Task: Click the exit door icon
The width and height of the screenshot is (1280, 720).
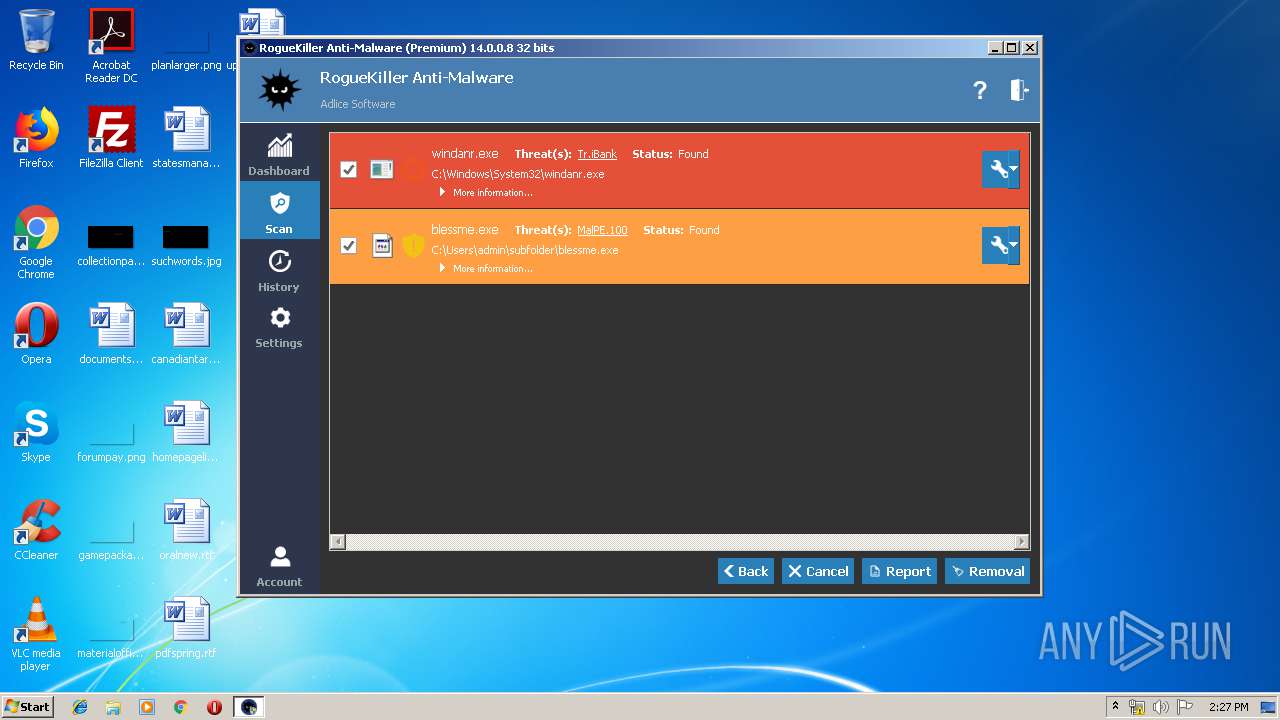Action: pyautogui.click(x=1019, y=90)
